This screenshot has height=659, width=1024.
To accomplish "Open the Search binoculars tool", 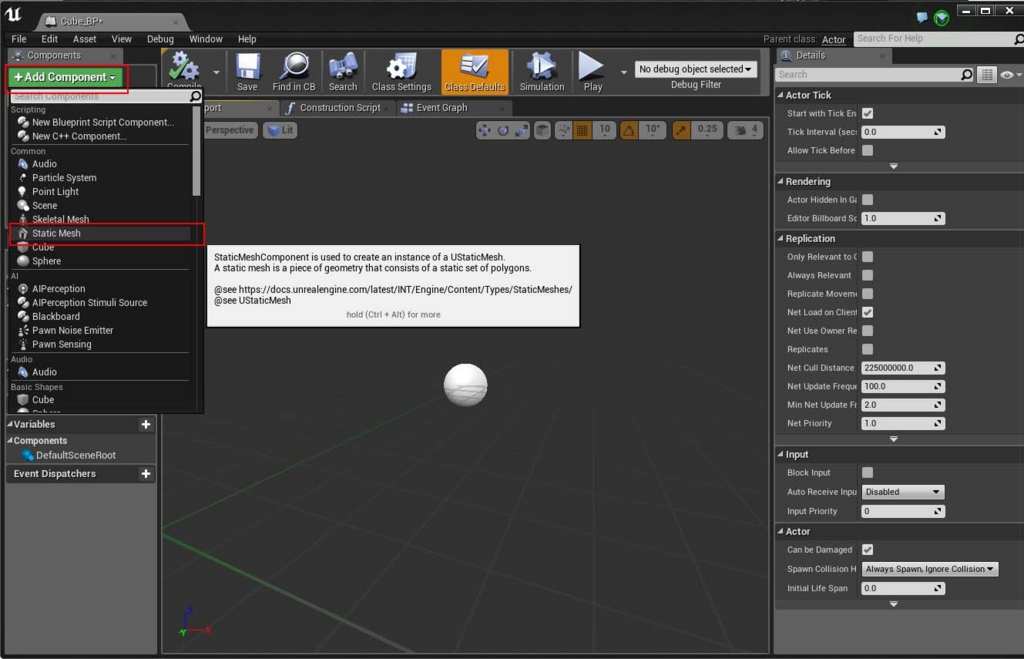I will coord(343,71).
